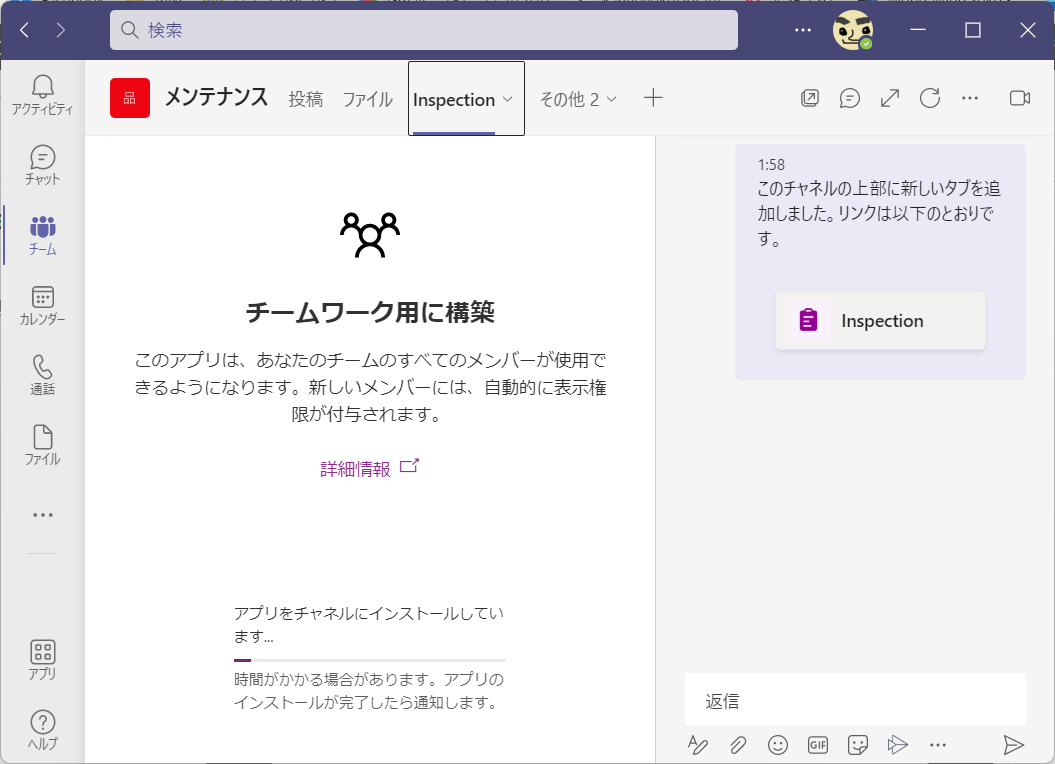Open チーム in the sidebar
The image size is (1055, 764).
42,236
